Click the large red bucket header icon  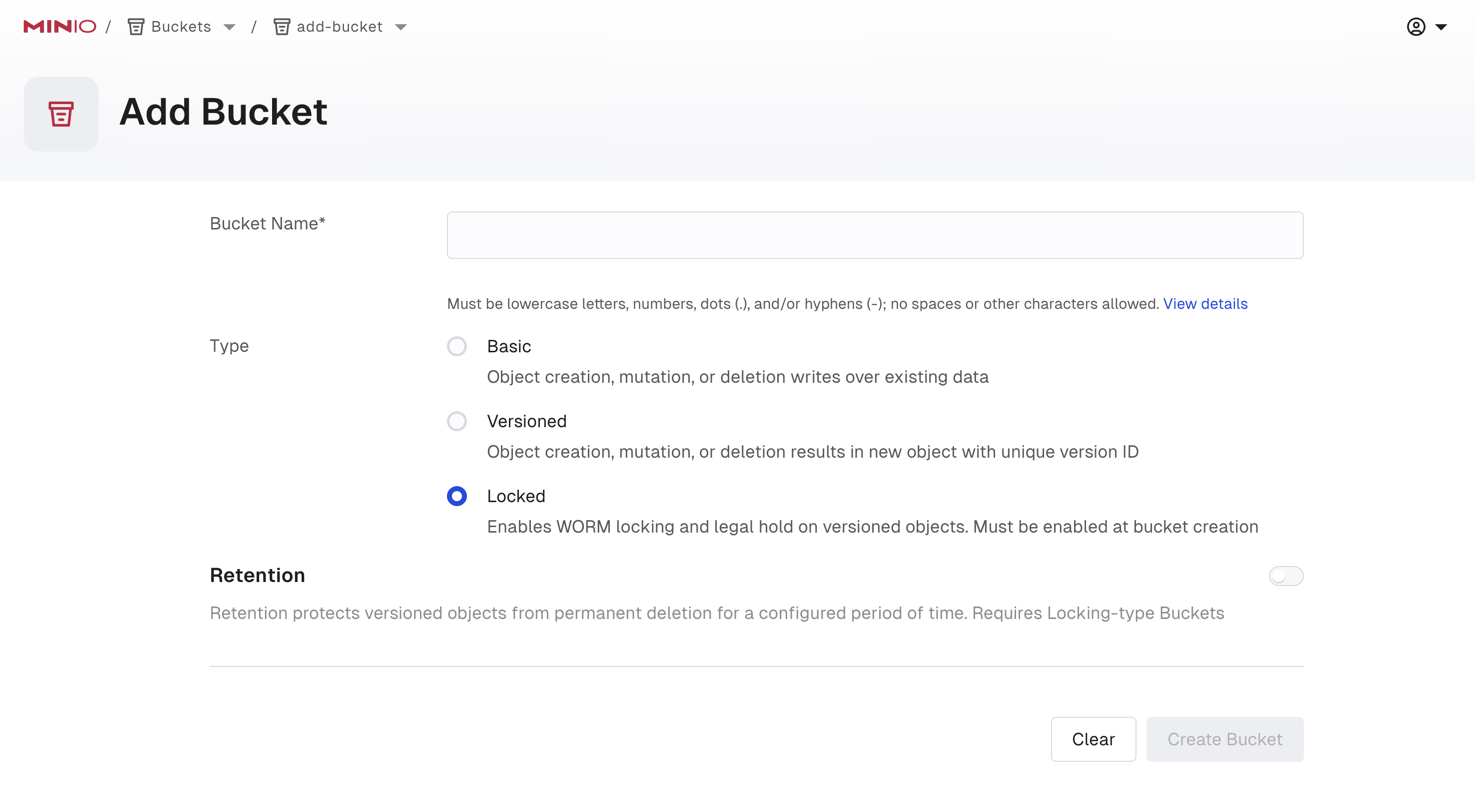pos(61,114)
